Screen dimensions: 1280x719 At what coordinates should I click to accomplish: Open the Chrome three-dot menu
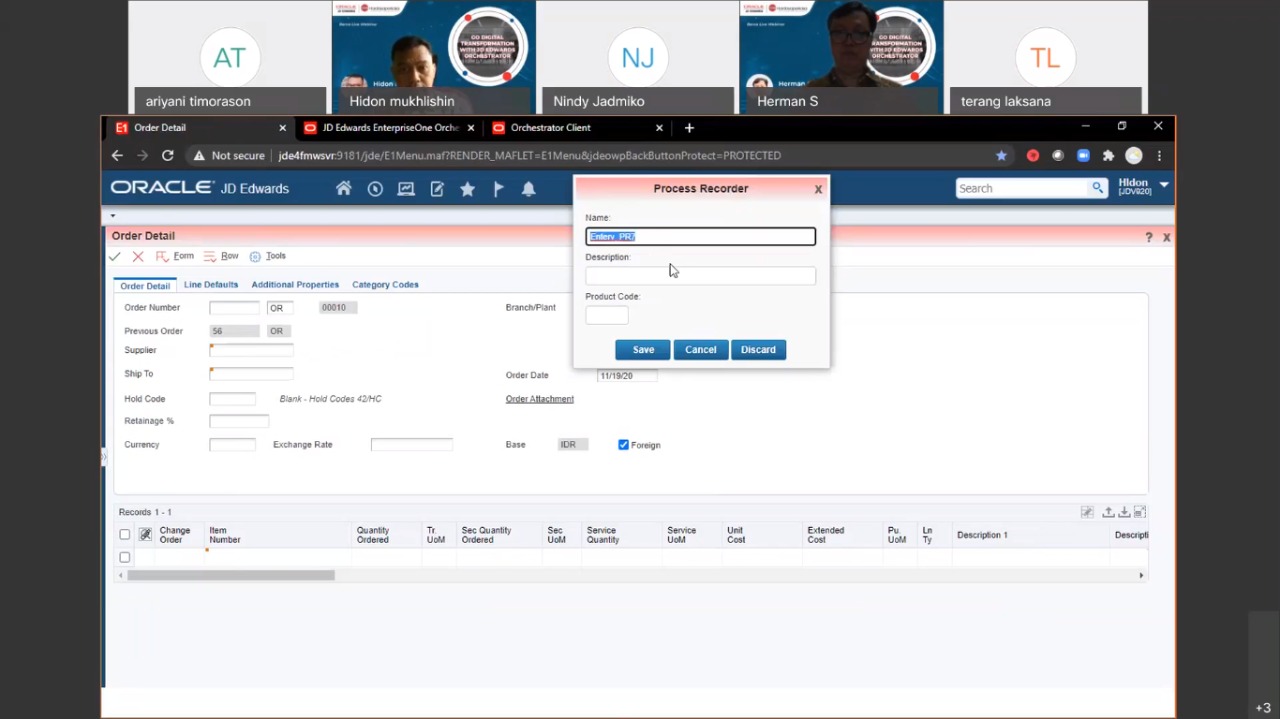[x=1159, y=156]
